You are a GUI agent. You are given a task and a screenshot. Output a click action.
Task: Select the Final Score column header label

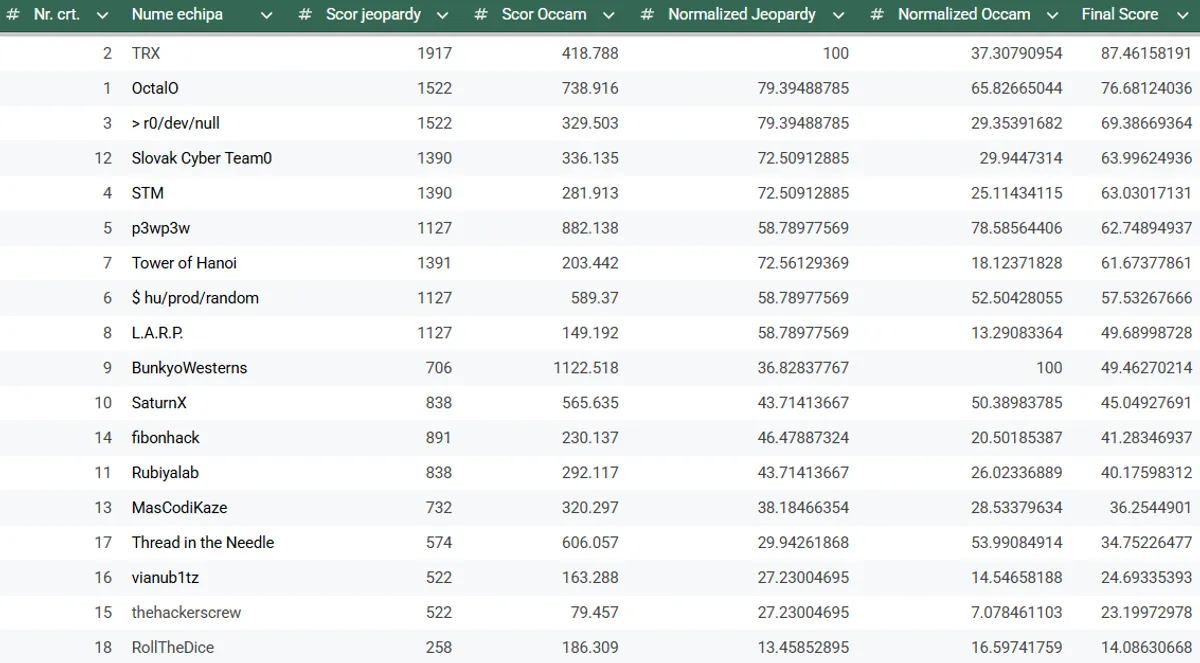tap(1119, 15)
